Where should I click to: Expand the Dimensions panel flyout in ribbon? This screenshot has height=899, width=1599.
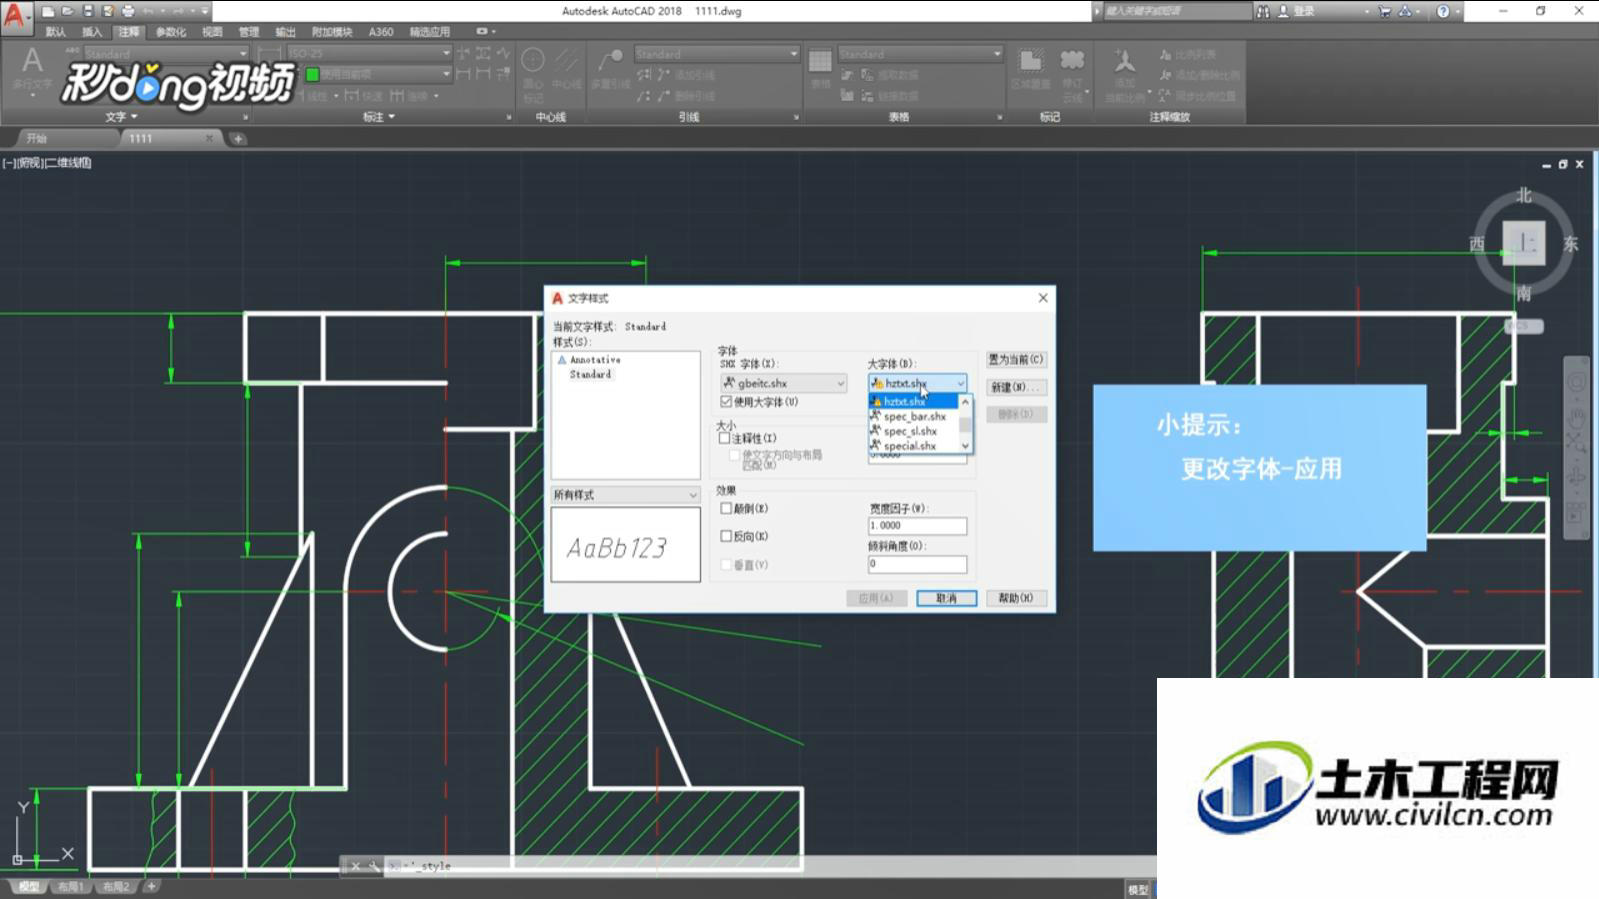pyautogui.click(x=379, y=117)
